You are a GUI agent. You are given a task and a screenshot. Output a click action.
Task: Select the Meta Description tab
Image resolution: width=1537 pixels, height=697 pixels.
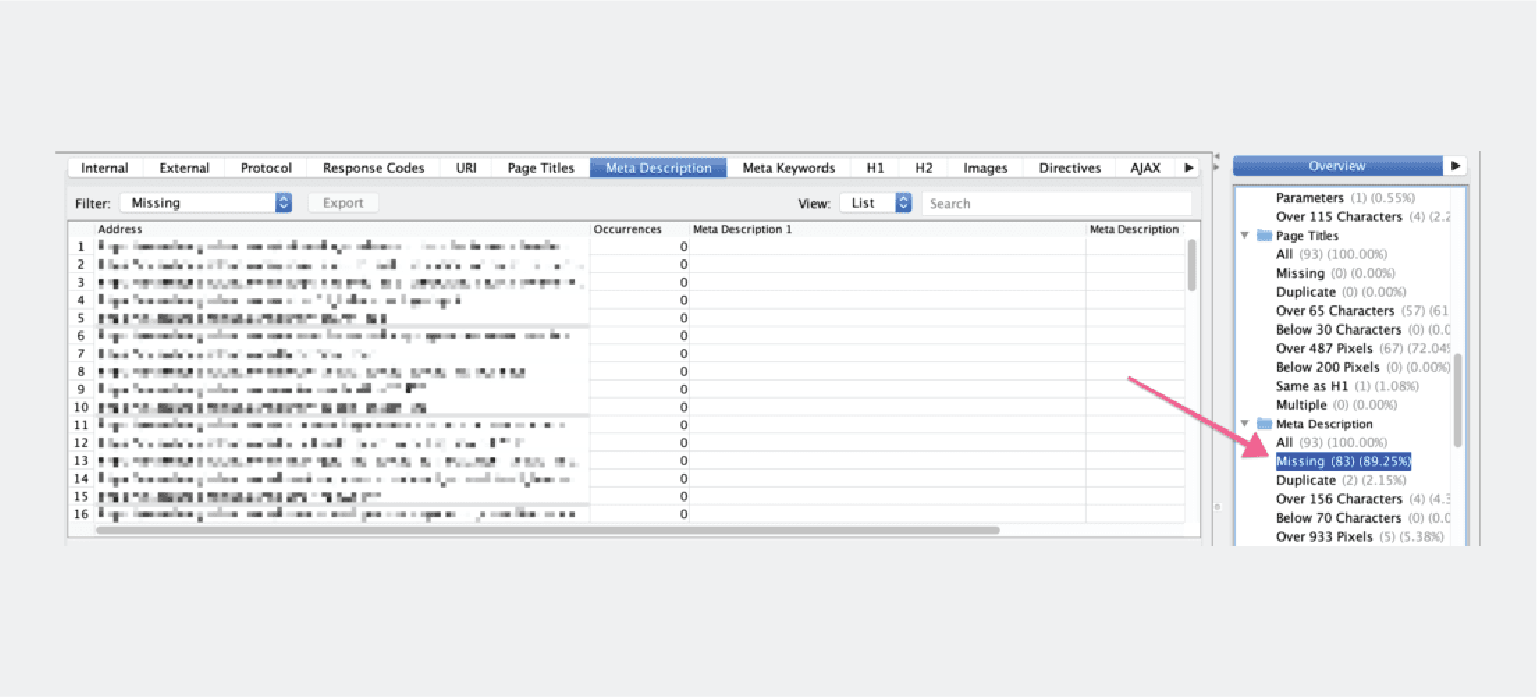click(x=659, y=168)
